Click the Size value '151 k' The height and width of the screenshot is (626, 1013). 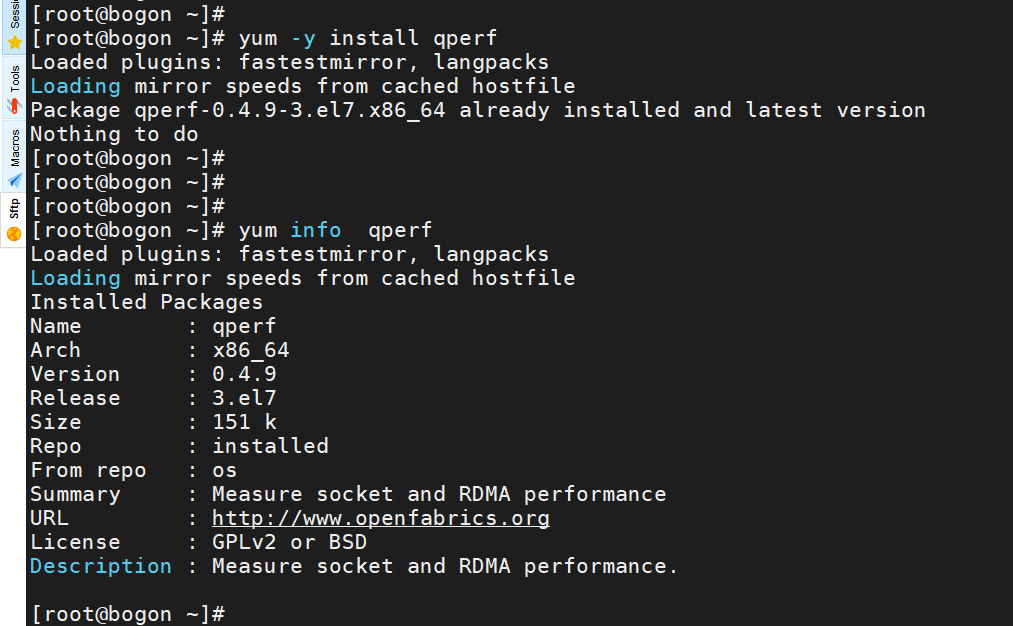pos(244,422)
